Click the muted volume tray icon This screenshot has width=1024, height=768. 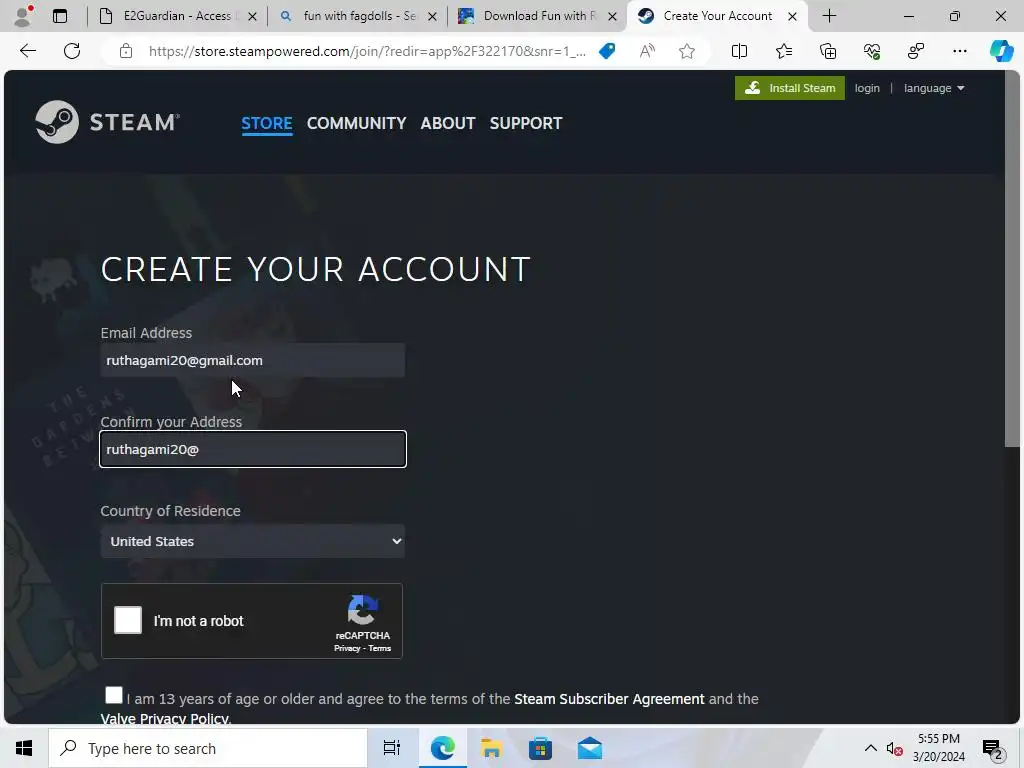coord(894,748)
